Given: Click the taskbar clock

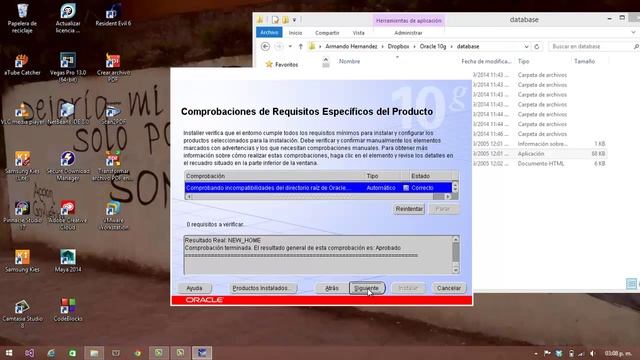Looking at the screenshot, I should (x=618, y=353).
